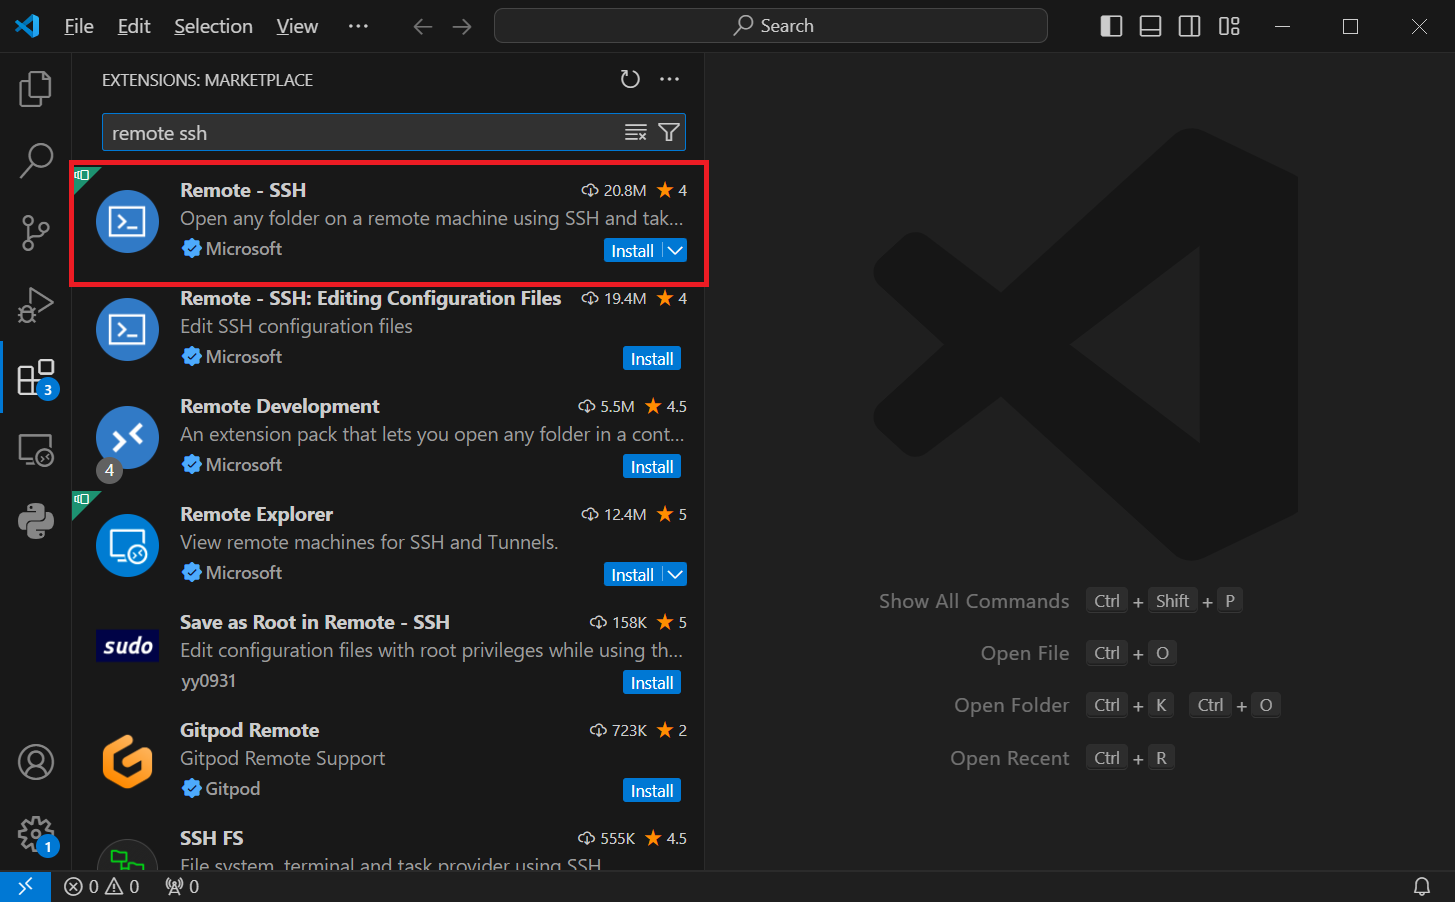The height and width of the screenshot is (902, 1455).
Task: Click the sudo extension logo
Action: tap(127, 646)
